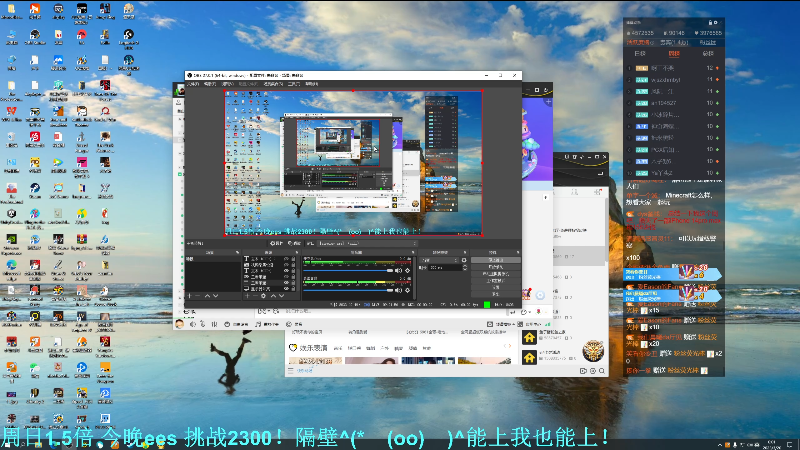Viewport: 800px width, 450px height.
Task: Open settings gear of lower mixer channel
Action: point(408,290)
